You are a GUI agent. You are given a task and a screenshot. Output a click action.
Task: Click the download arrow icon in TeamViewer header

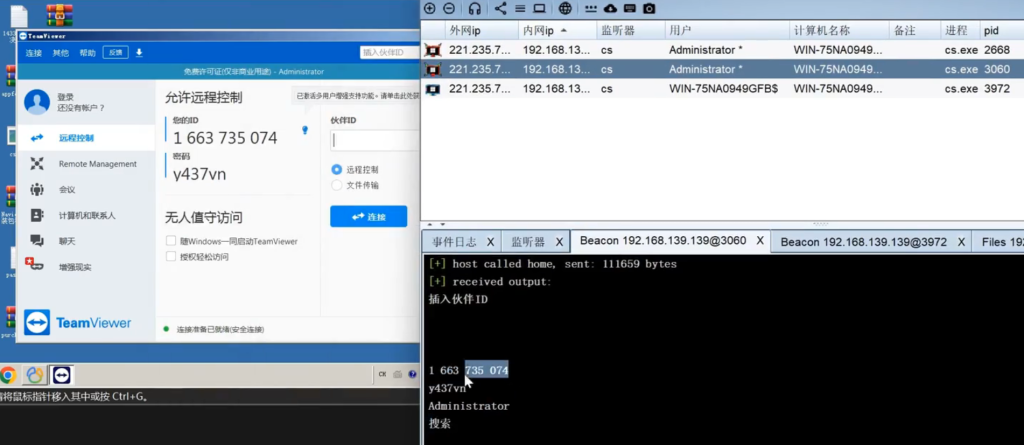(139, 52)
